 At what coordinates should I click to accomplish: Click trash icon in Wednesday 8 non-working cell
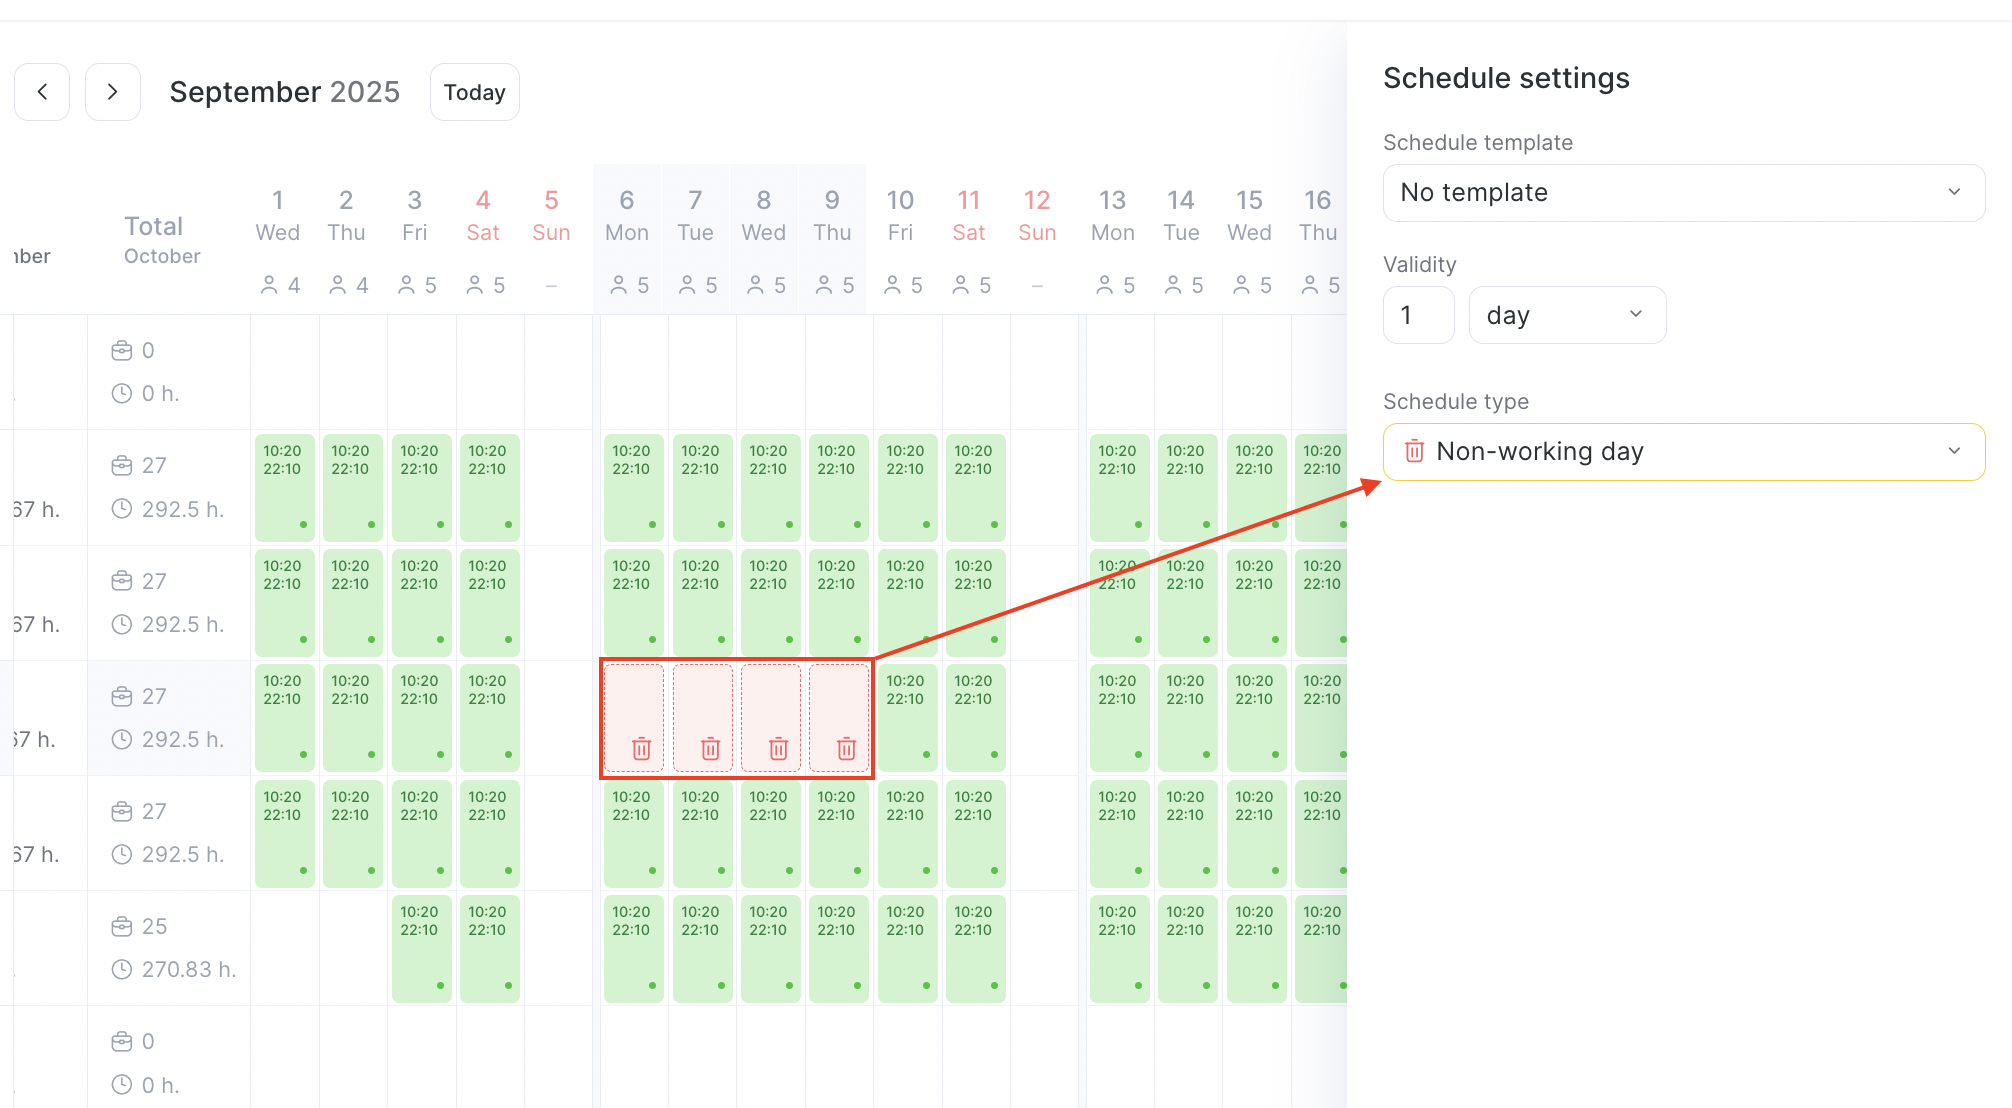[778, 748]
